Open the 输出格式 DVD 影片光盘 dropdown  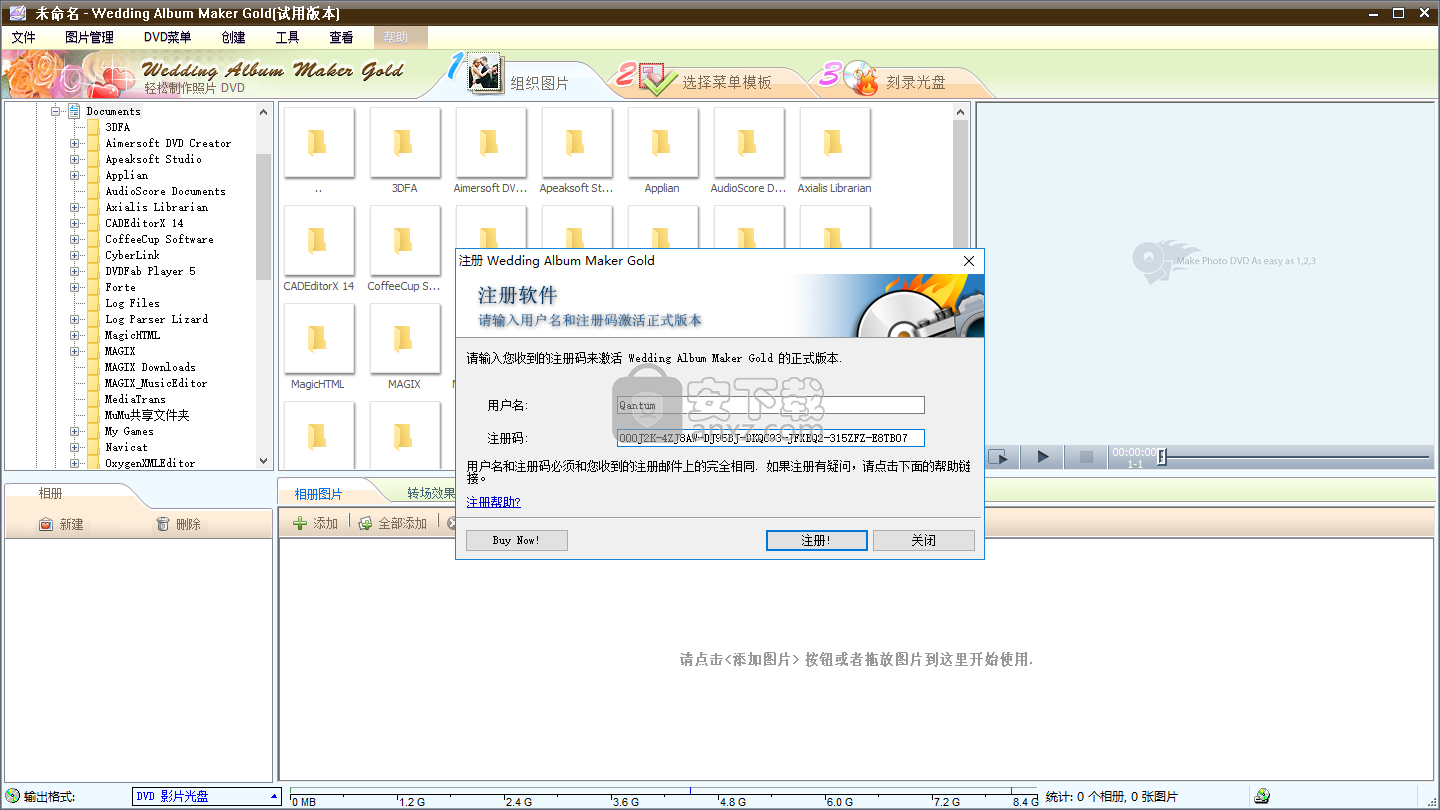[207, 797]
